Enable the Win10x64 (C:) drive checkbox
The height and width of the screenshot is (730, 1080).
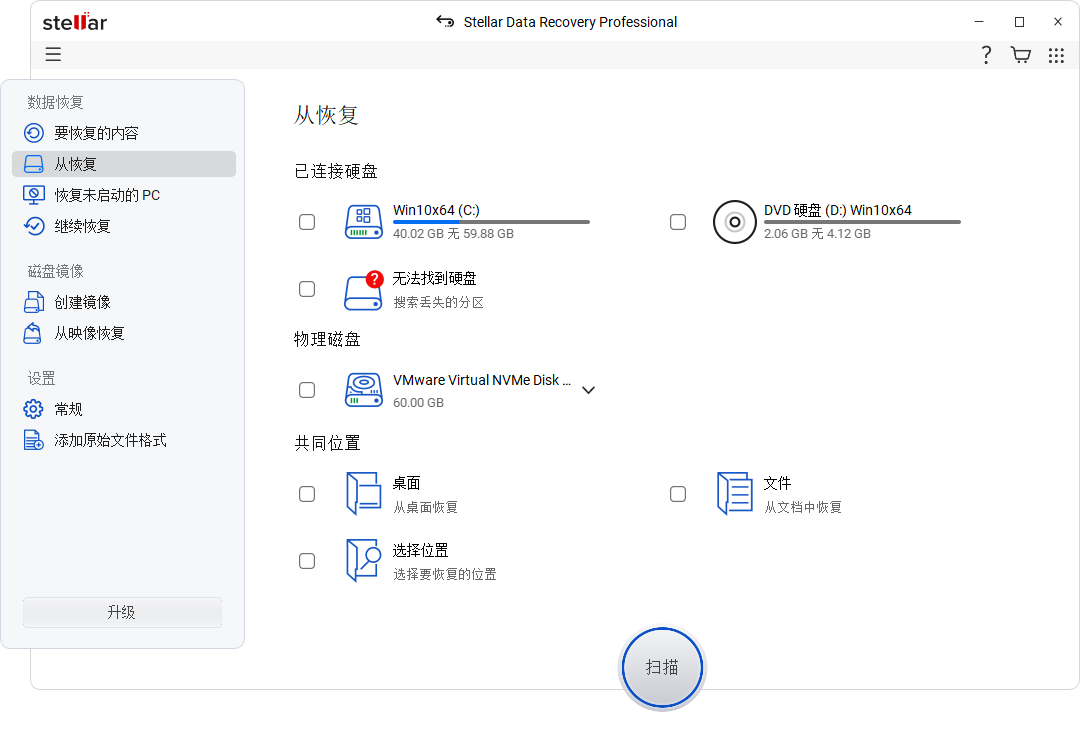click(307, 221)
